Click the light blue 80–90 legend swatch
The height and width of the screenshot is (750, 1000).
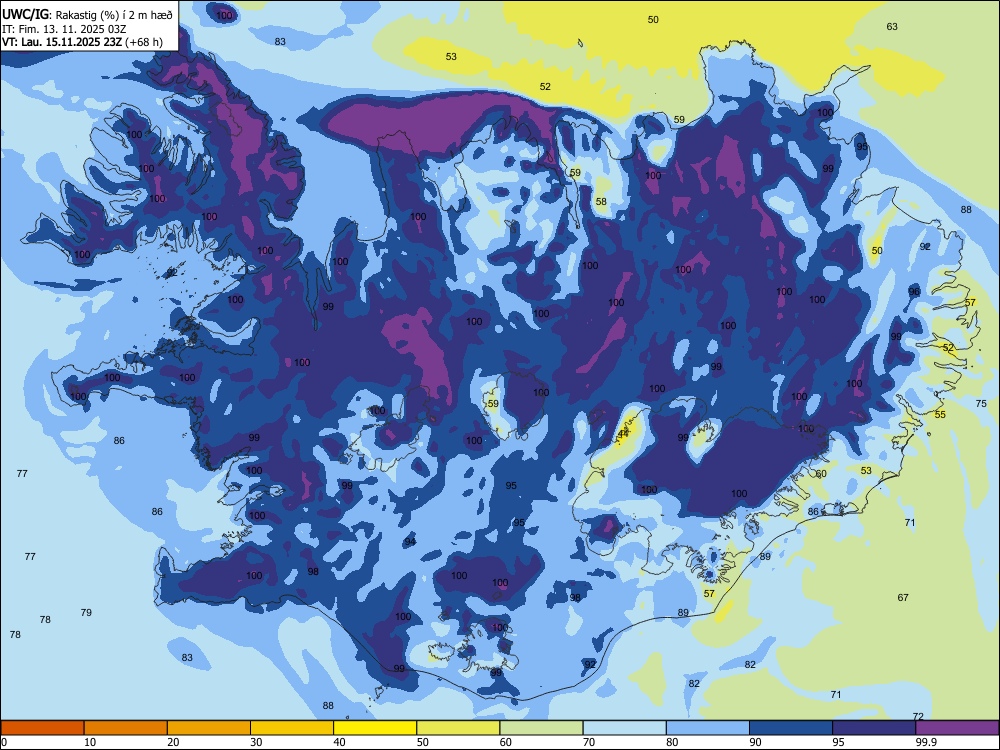[708, 728]
